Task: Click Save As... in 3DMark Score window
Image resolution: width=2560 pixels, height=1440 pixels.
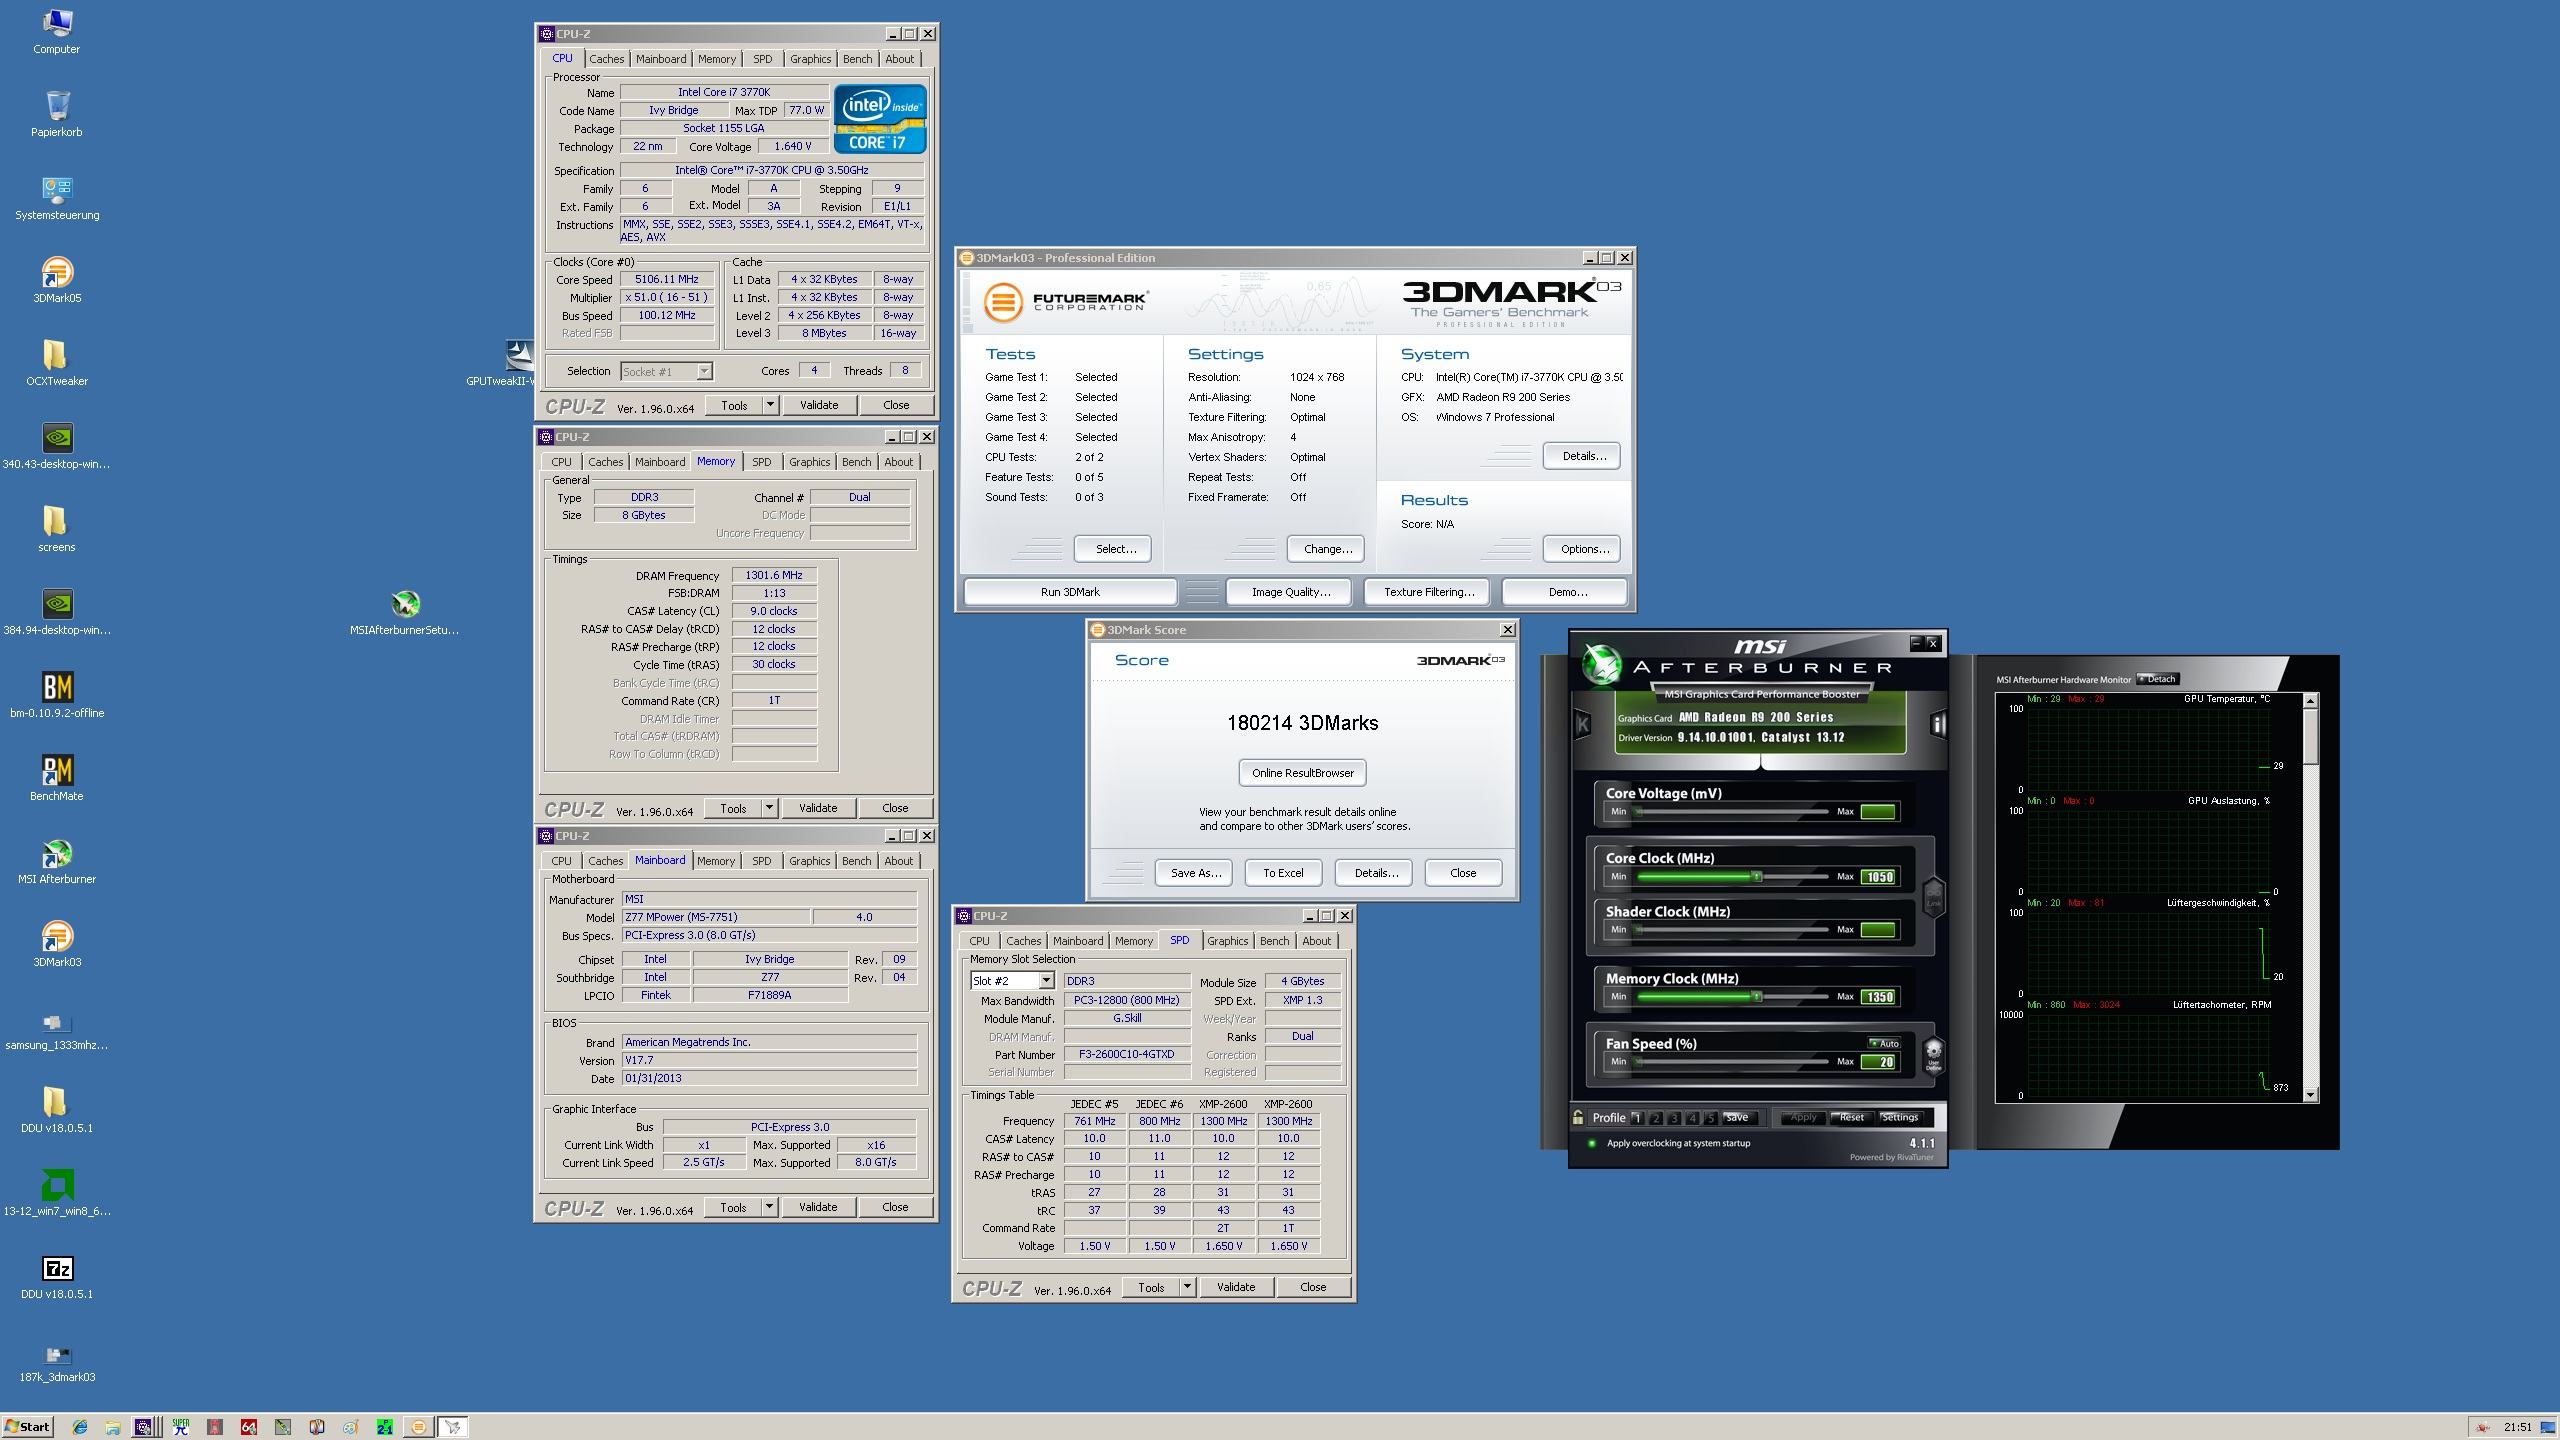Action: pyautogui.click(x=1195, y=873)
